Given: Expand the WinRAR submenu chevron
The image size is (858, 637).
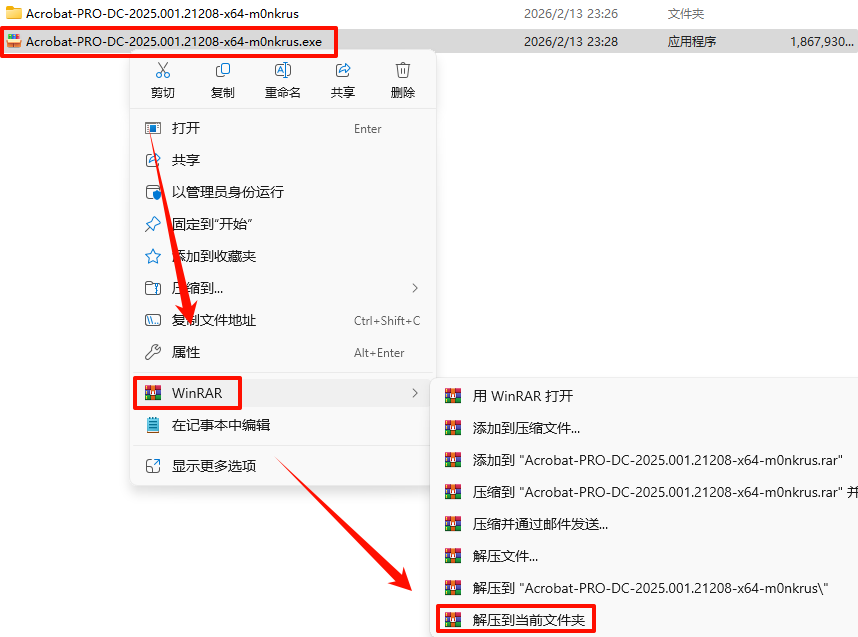Looking at the screenshot, I should click(x=415, y=393).
